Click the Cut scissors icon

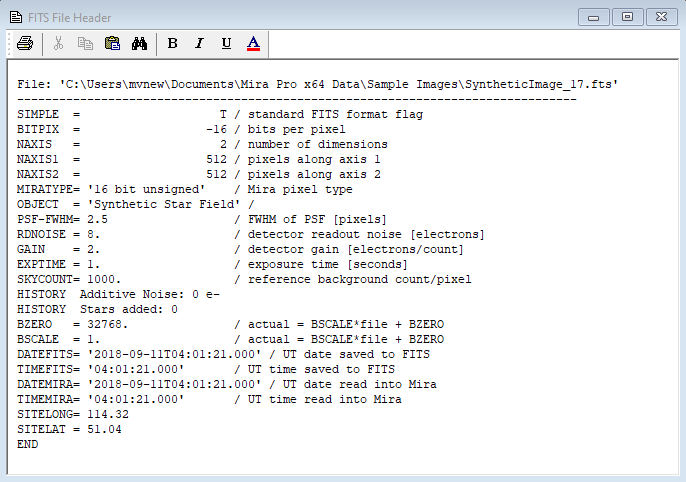[58, 43]
